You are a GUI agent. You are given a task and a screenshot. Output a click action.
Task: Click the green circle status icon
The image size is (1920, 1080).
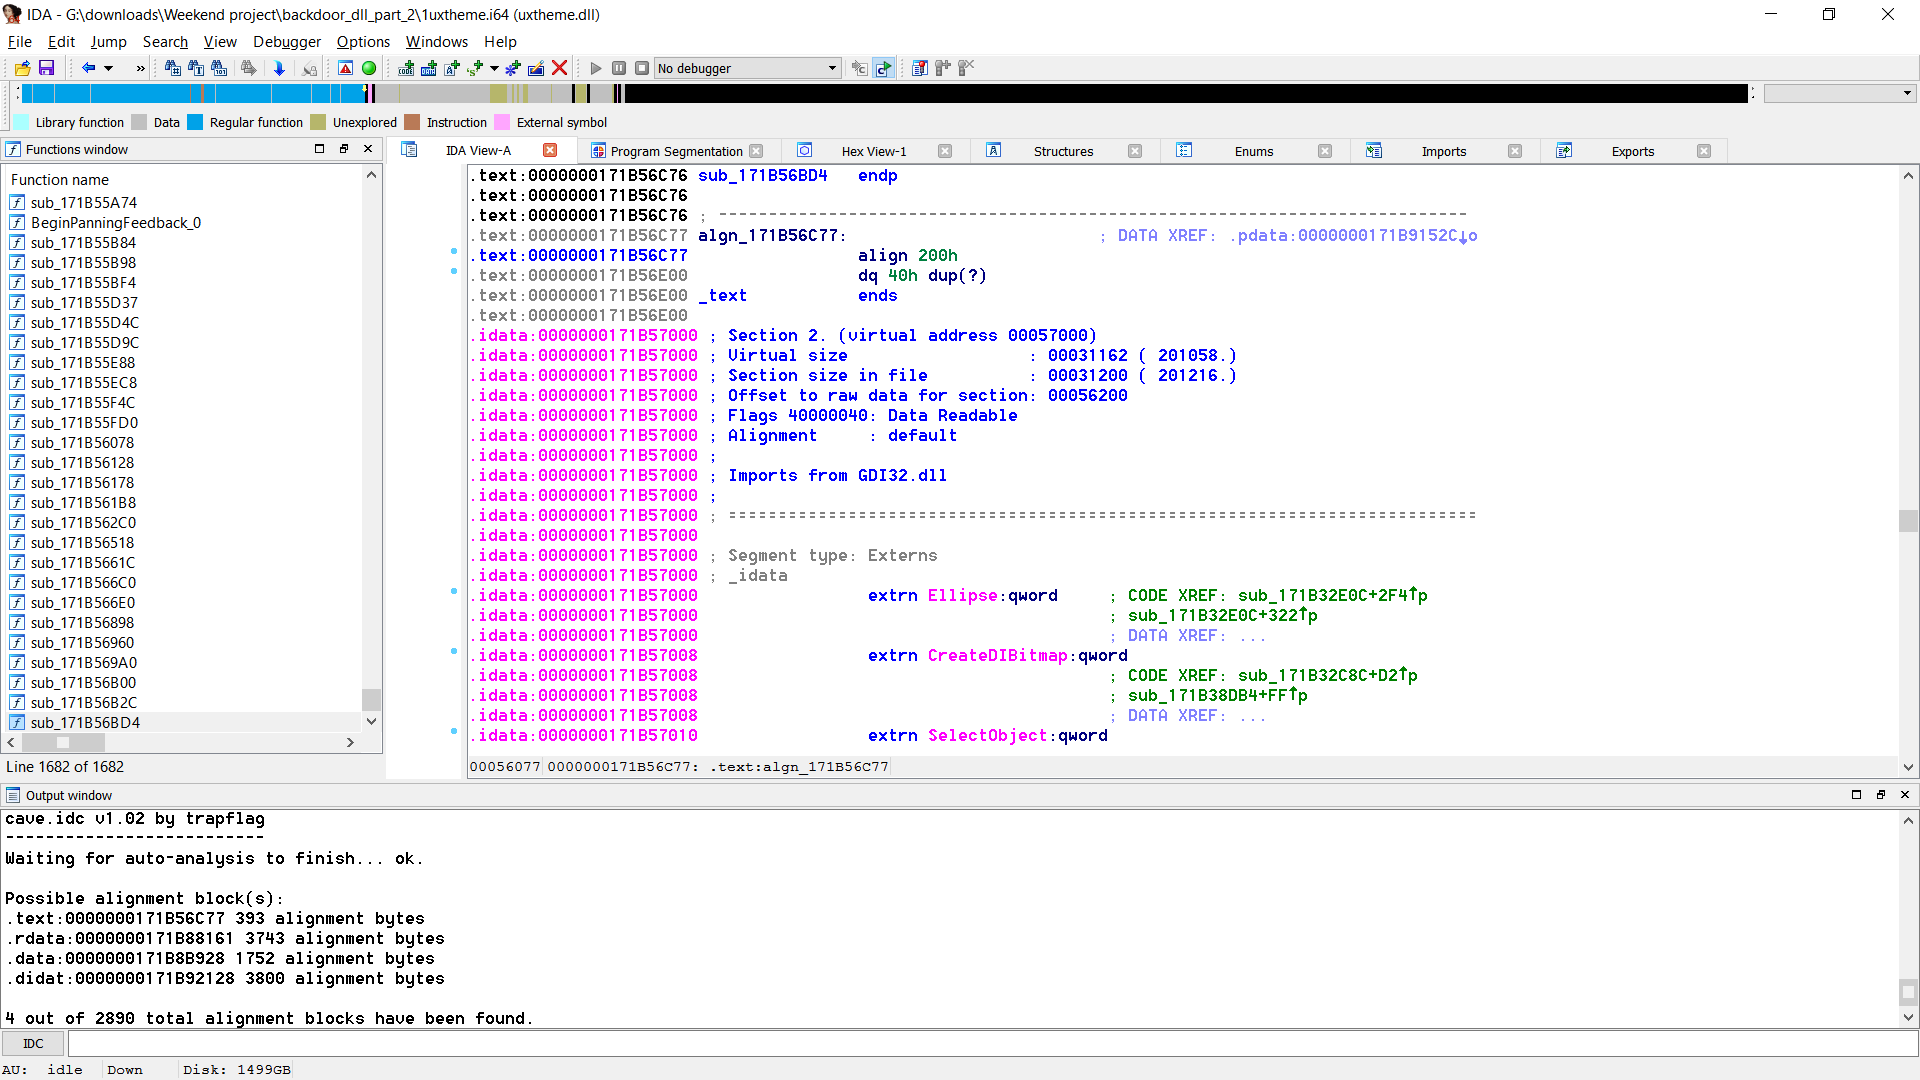pyautogui.click(x=369, y=68)
